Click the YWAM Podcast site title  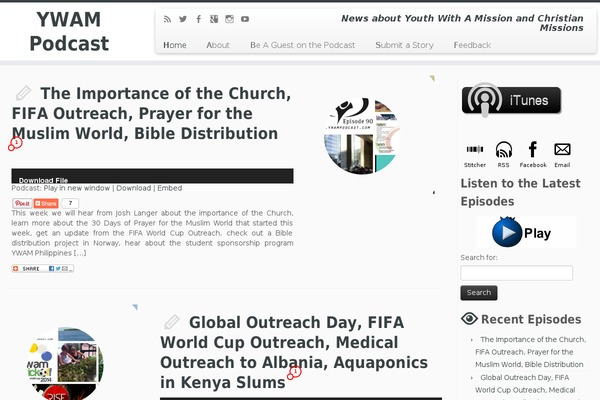[69, 31]
